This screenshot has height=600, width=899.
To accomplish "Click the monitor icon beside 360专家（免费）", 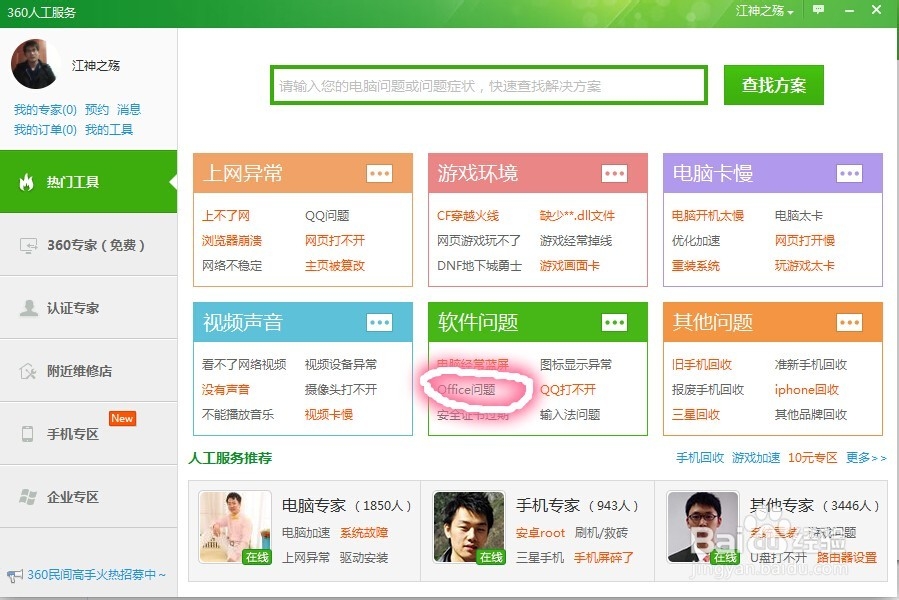I will click(x=28, y=246).
